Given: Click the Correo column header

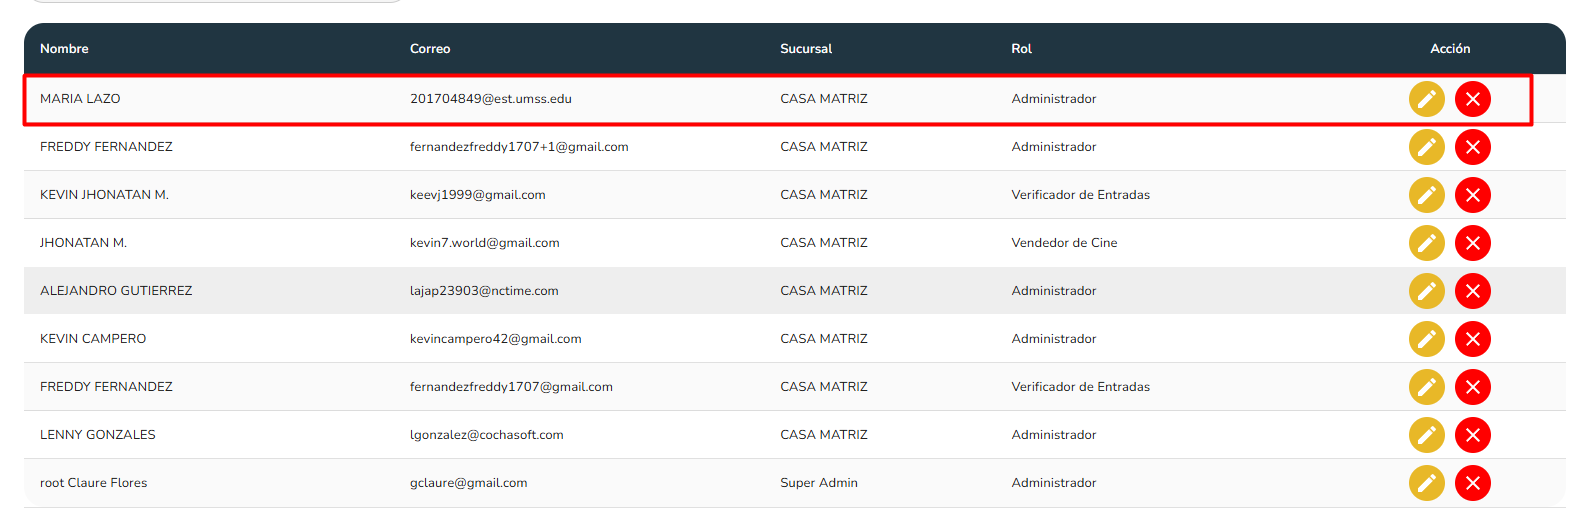Looking at the screenshot, I should coord(430,49).
